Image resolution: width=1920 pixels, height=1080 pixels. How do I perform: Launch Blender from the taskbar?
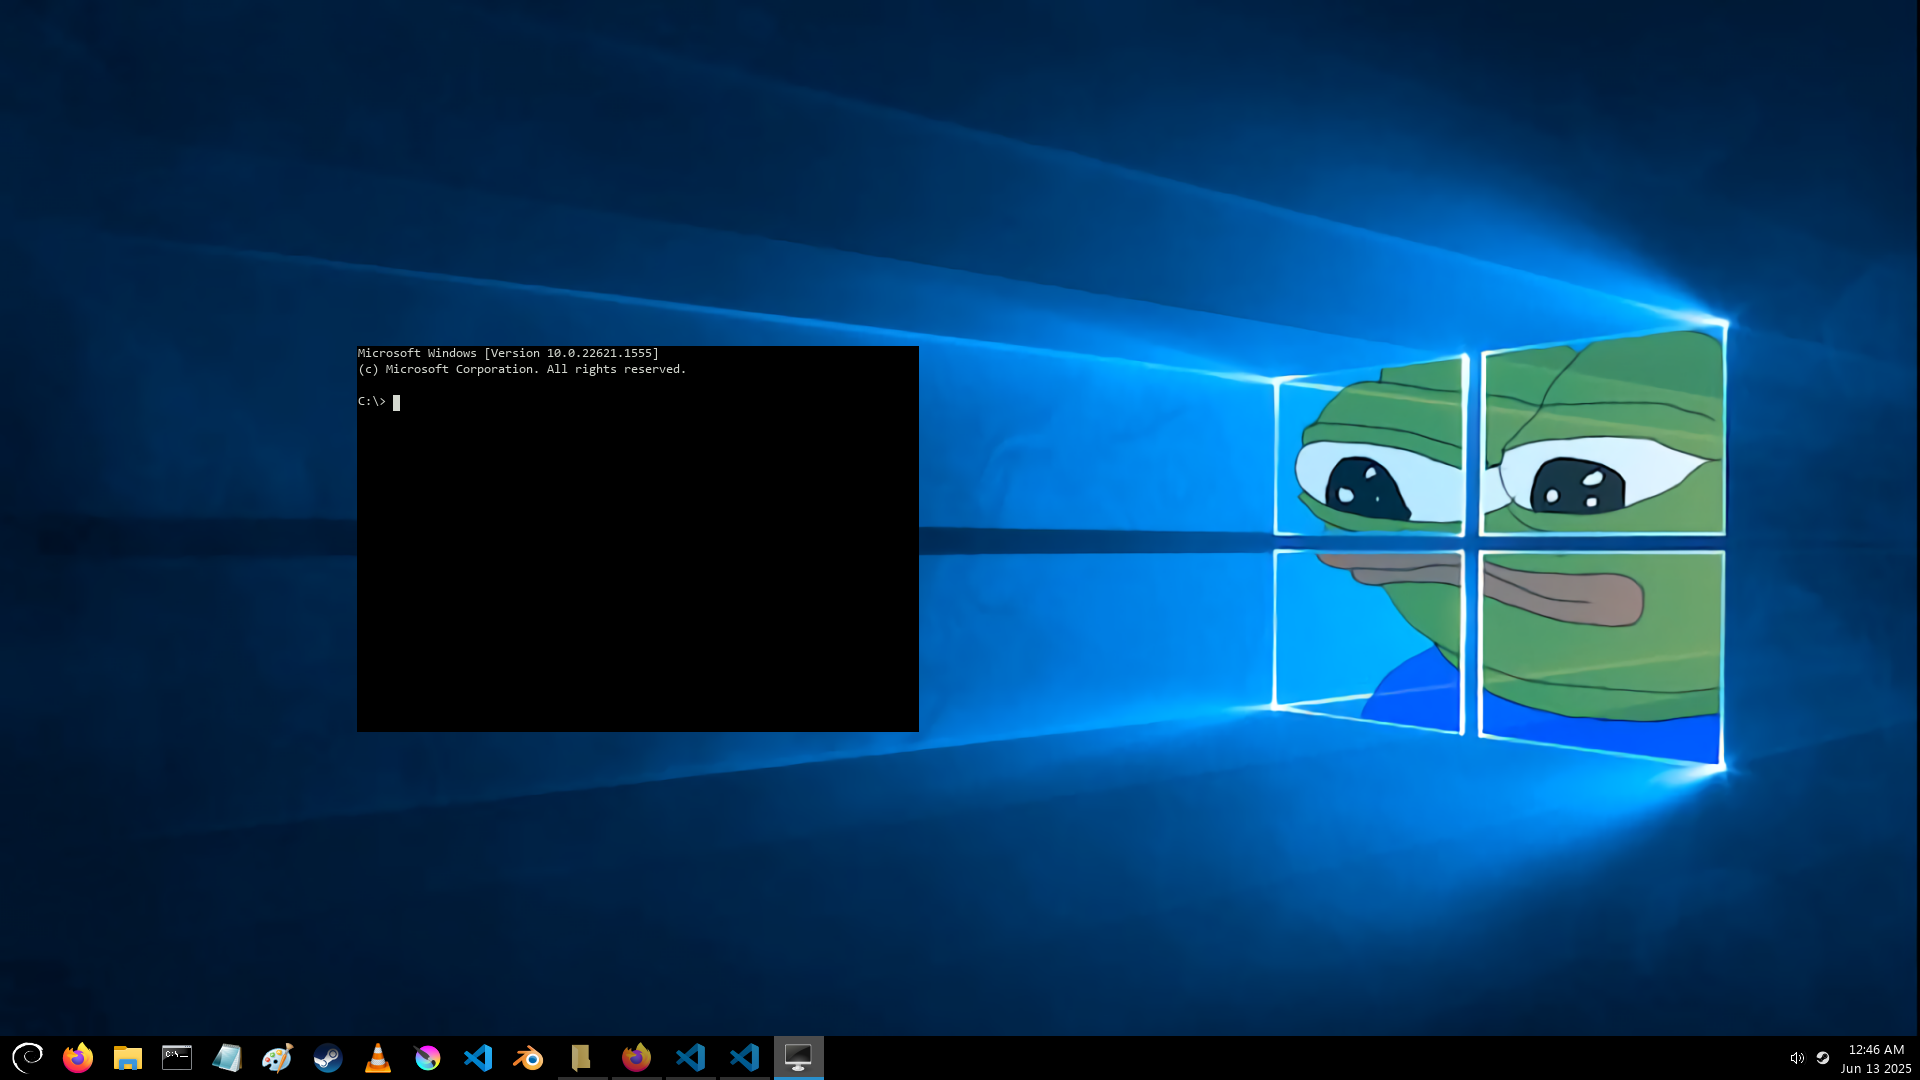[527, 1057]
